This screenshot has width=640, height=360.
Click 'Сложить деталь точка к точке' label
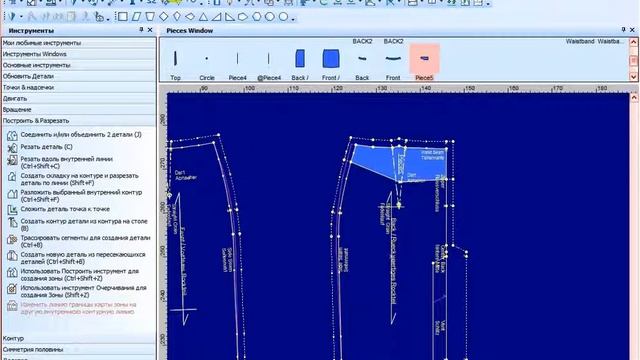tap(65, 209)
